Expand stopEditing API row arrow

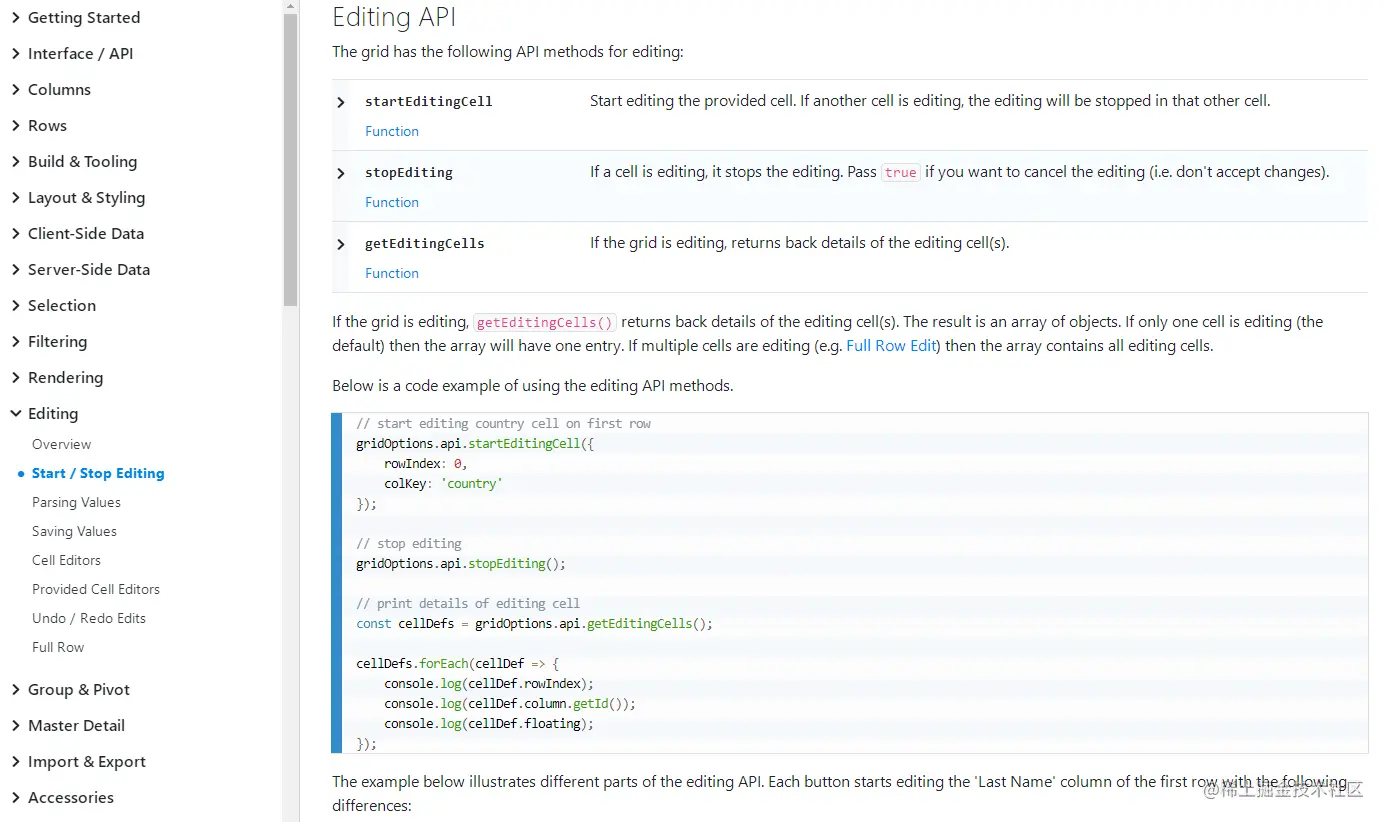tap(341, 173)
